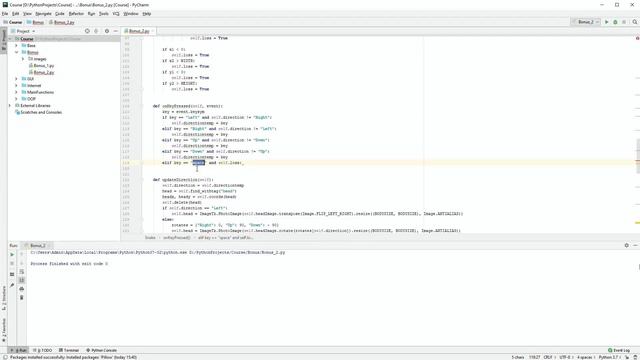Close the Bonus_2.py editor tab
640x360 pixels.
(153, 31)
